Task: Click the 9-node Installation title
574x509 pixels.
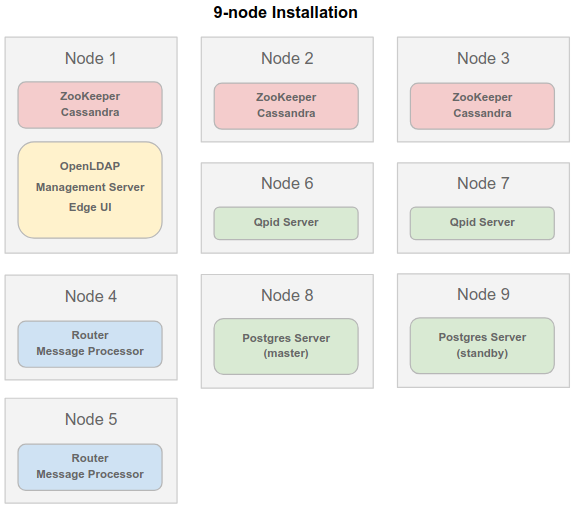Action: (x=285, y=12)
